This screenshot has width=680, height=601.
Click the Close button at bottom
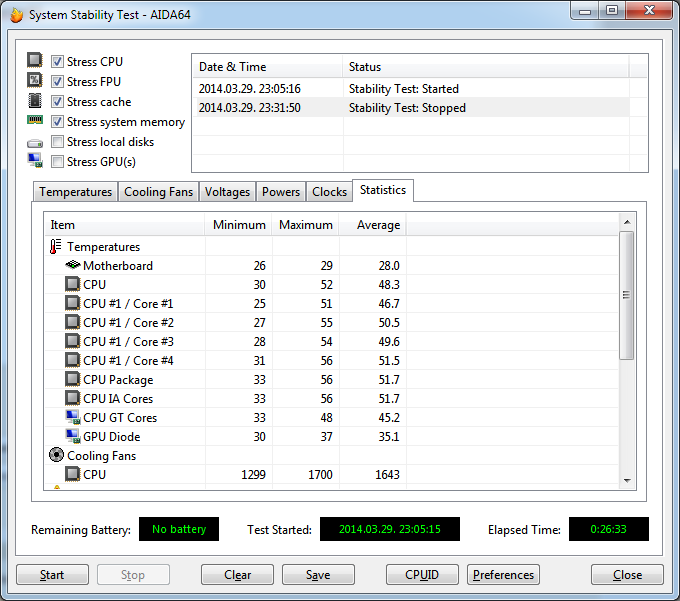[627, 575]
